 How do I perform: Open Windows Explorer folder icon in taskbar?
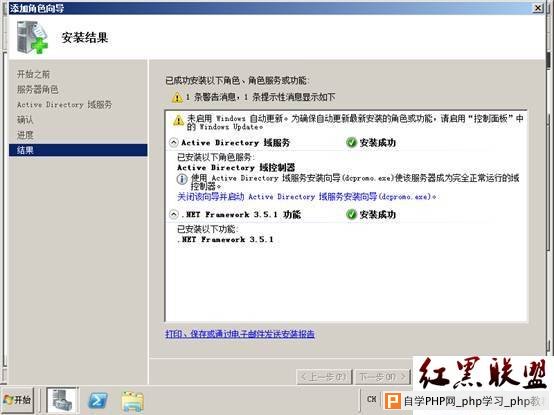point(133,401)
